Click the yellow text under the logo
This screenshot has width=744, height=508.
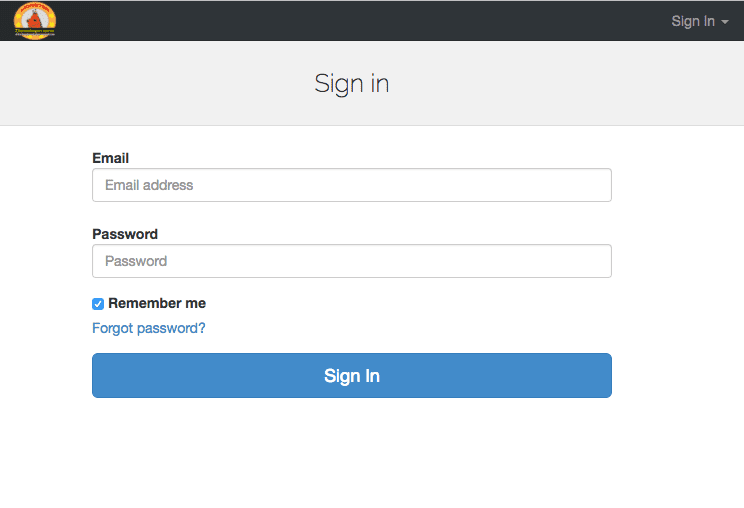tap(35, 31)
